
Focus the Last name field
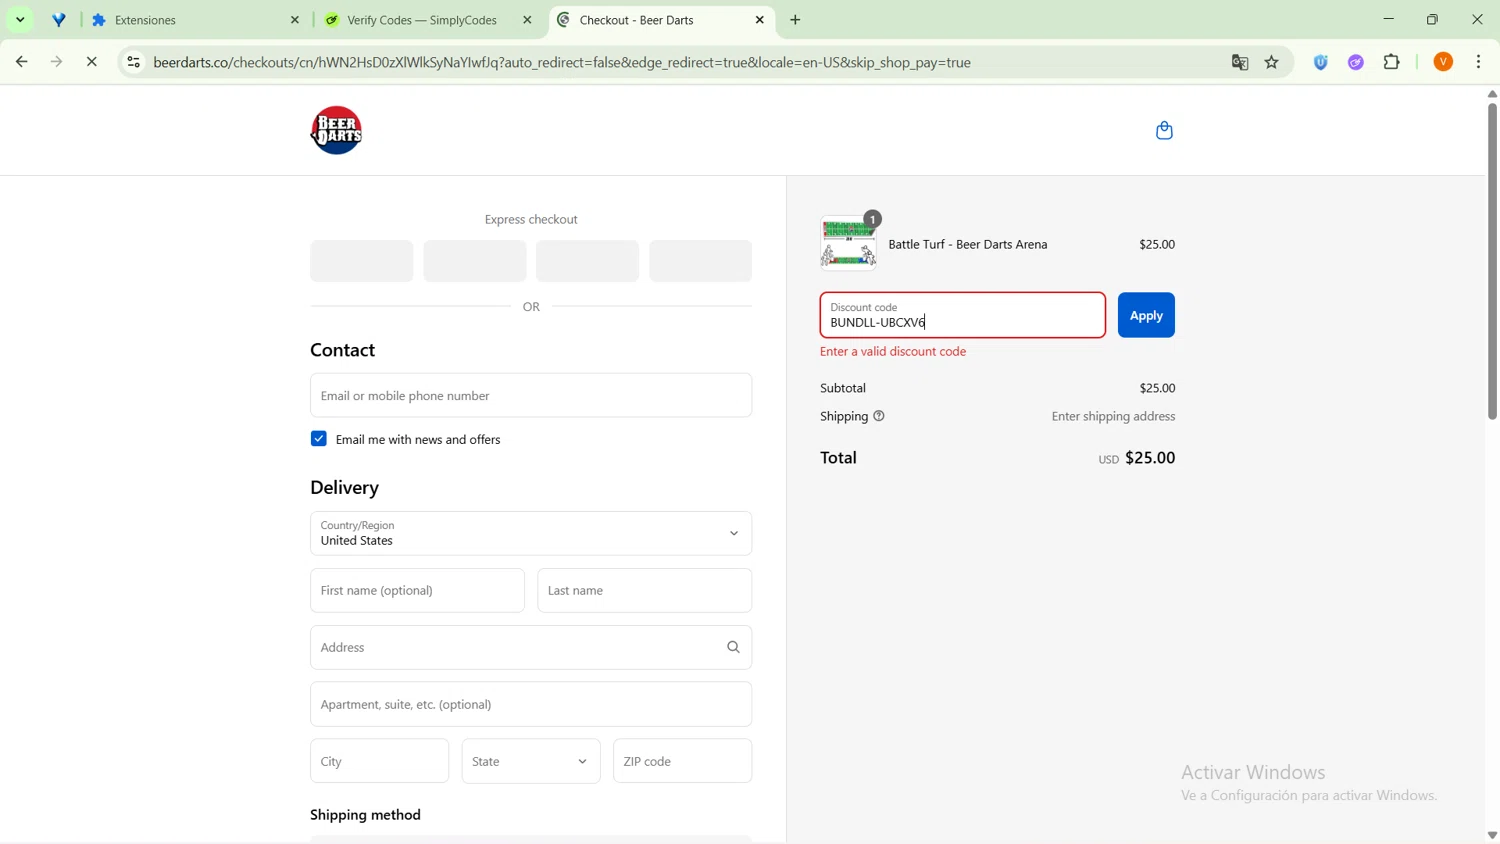(x=644, y=590)
